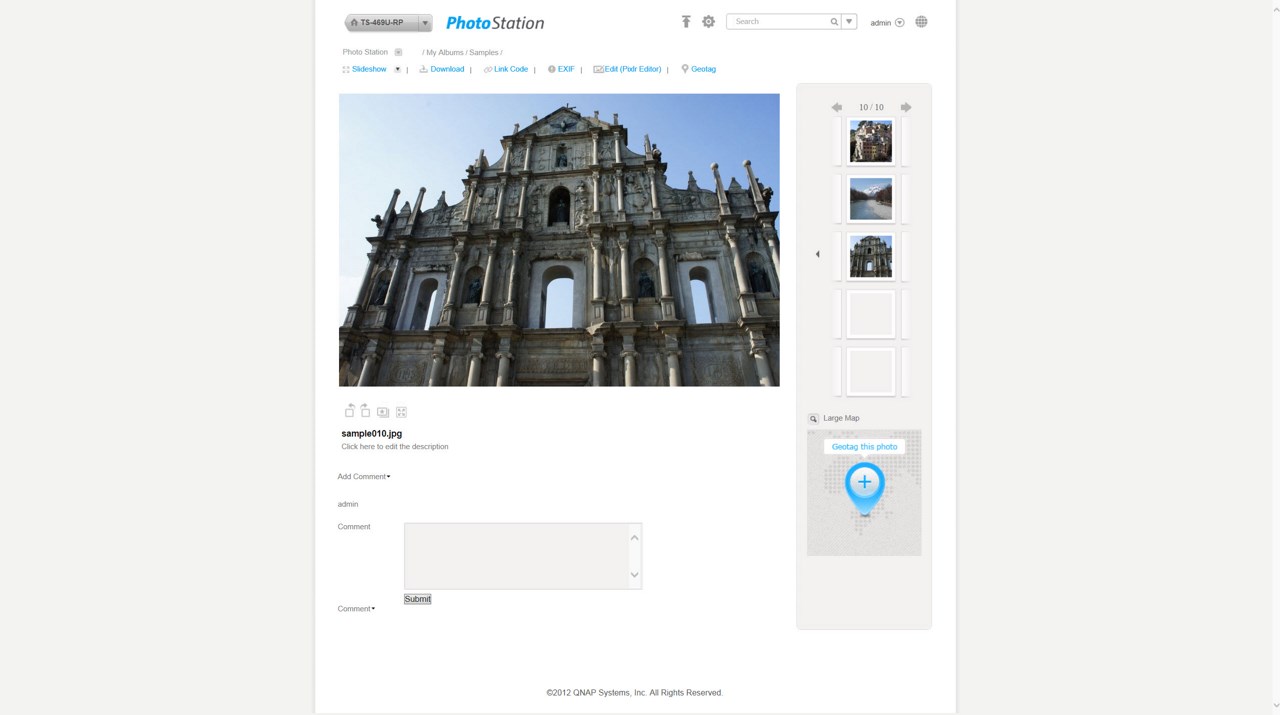Screen dimensions: 1280x715
Task: Download the current photo
Action: click(x=441, y=69)
